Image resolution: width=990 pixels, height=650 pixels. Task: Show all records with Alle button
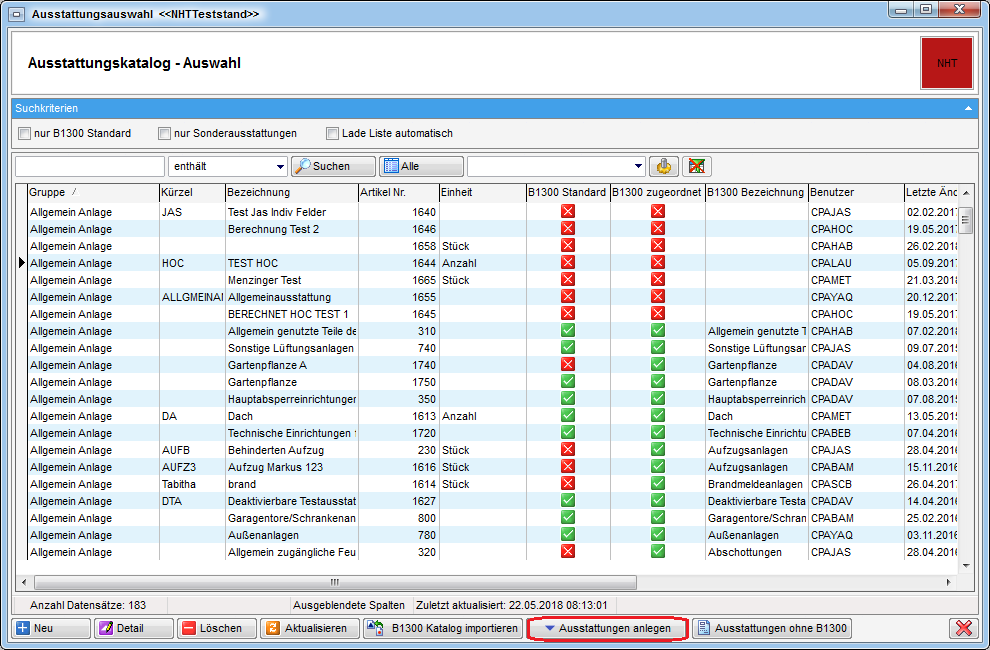421,166
